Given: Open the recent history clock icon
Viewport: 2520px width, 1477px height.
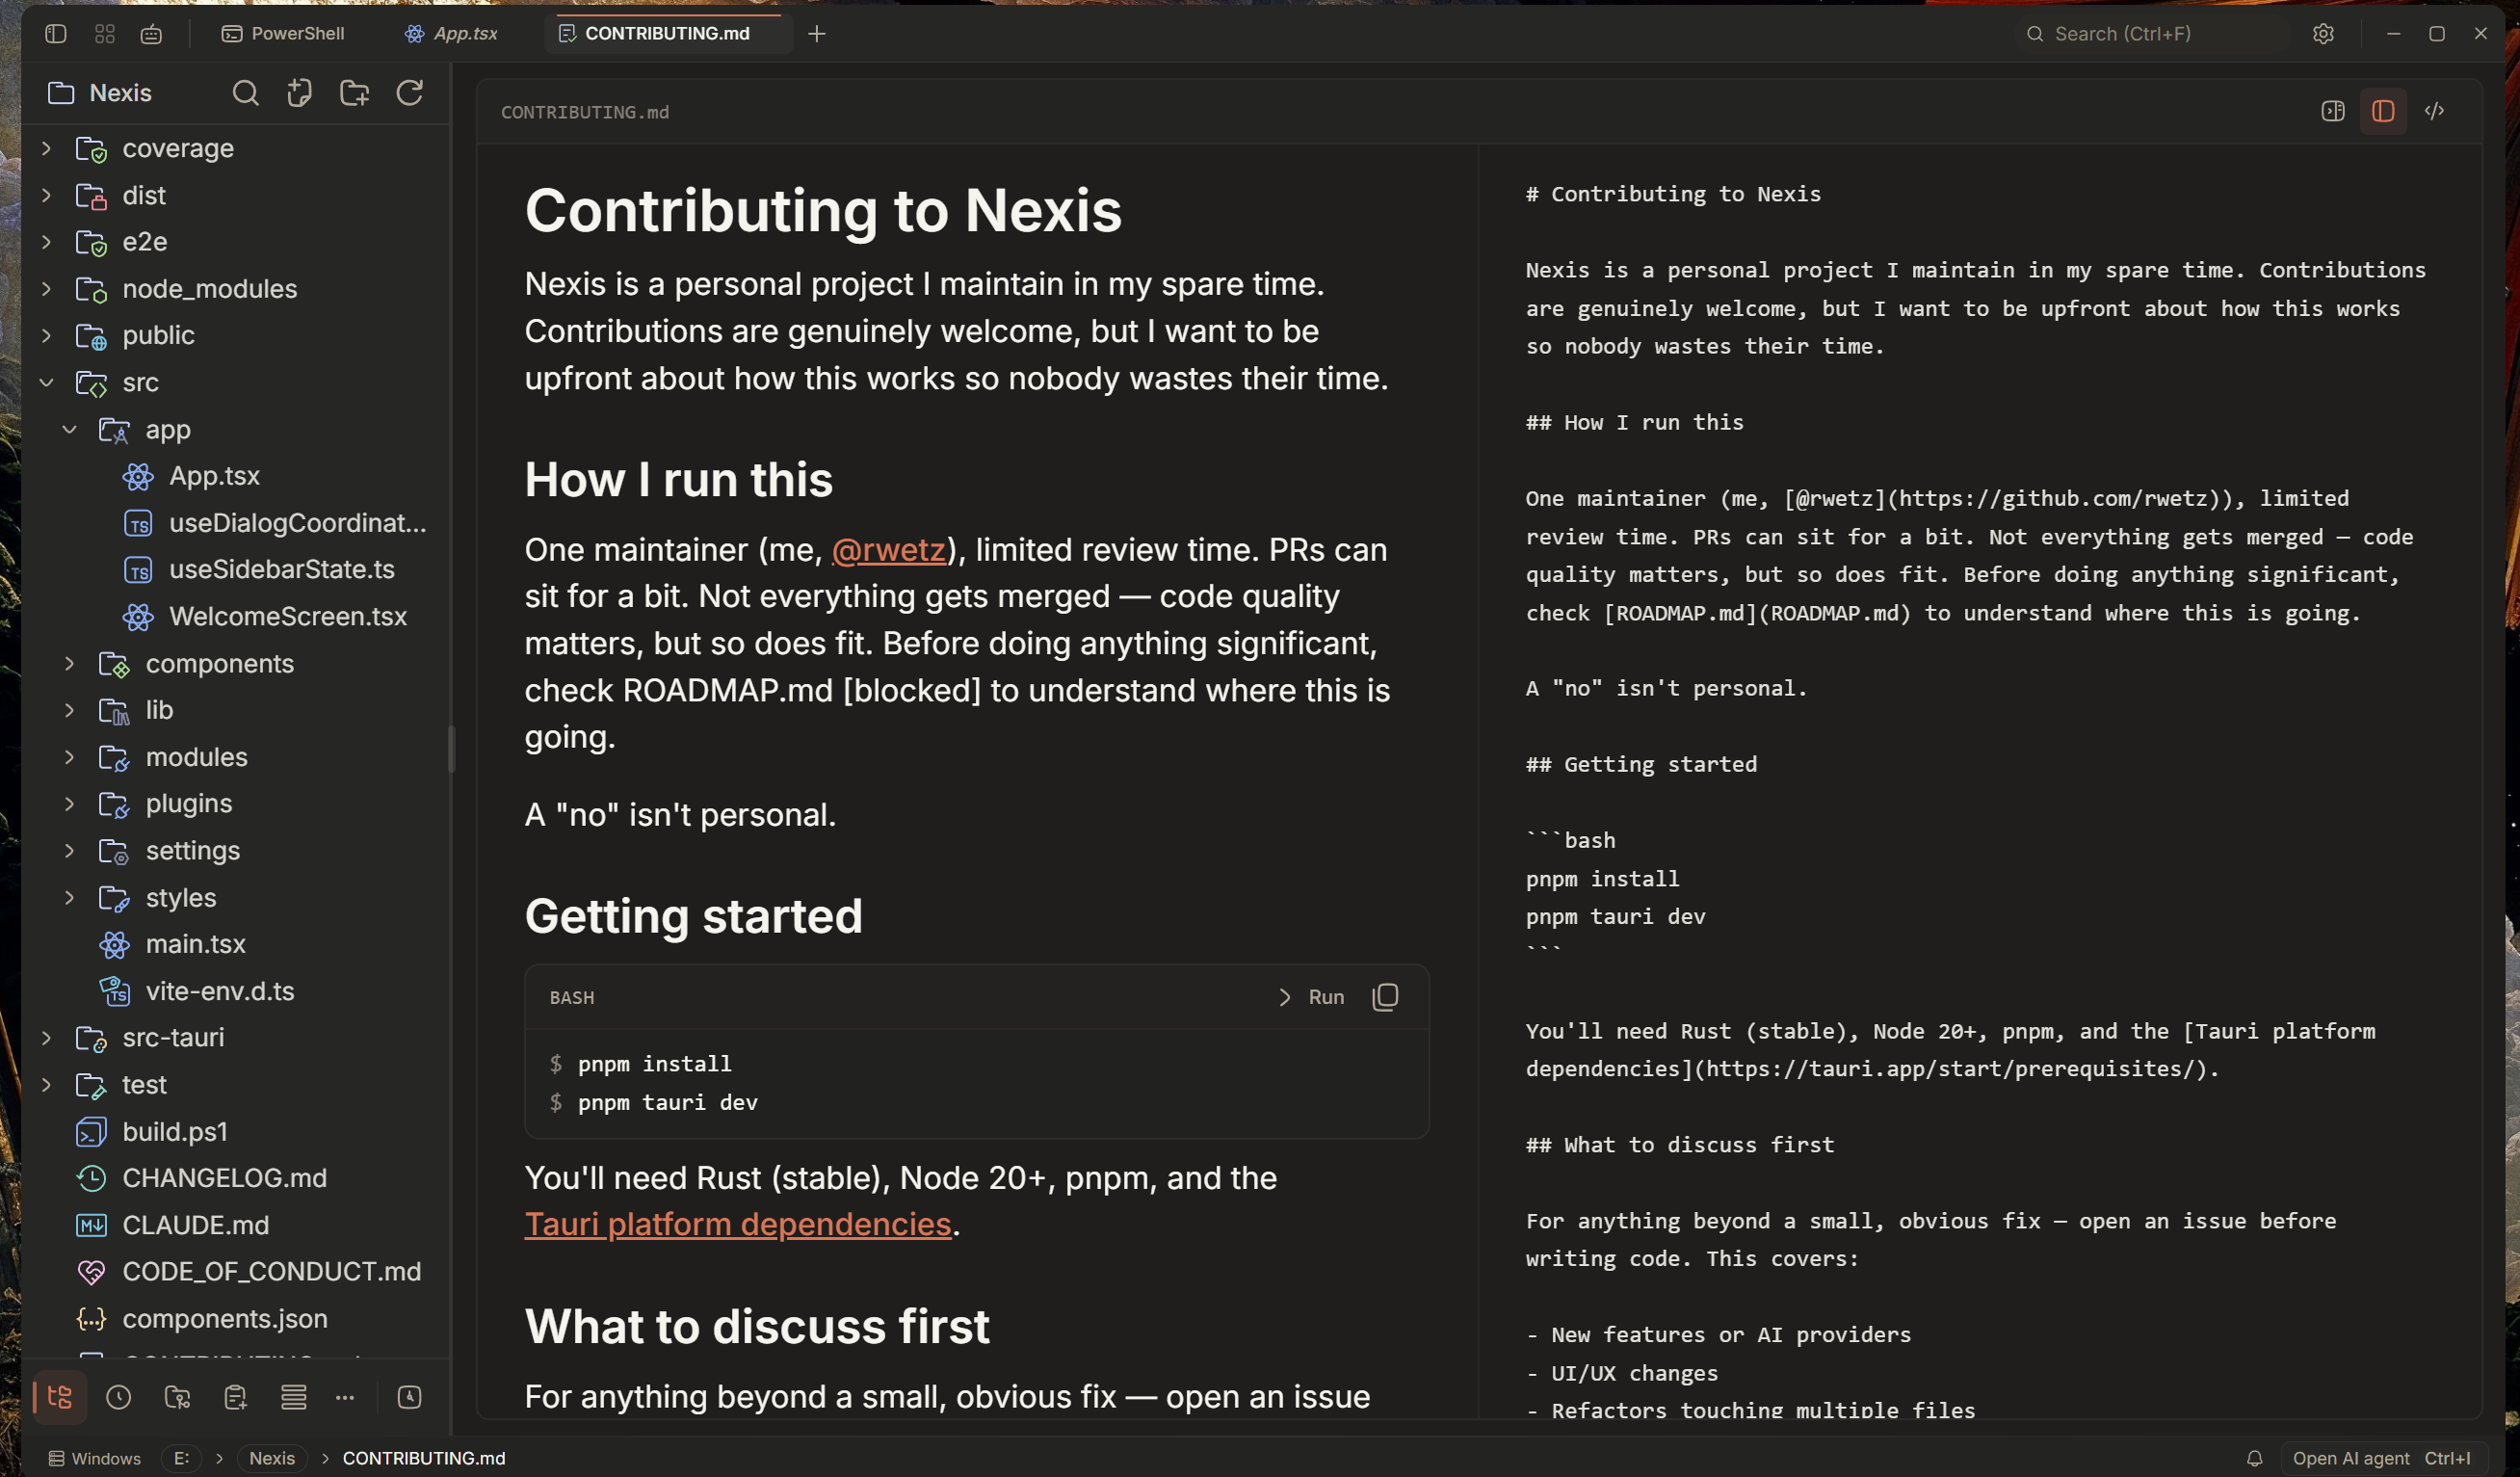Looking at the screenshot, I should [x=119, y=1397].
